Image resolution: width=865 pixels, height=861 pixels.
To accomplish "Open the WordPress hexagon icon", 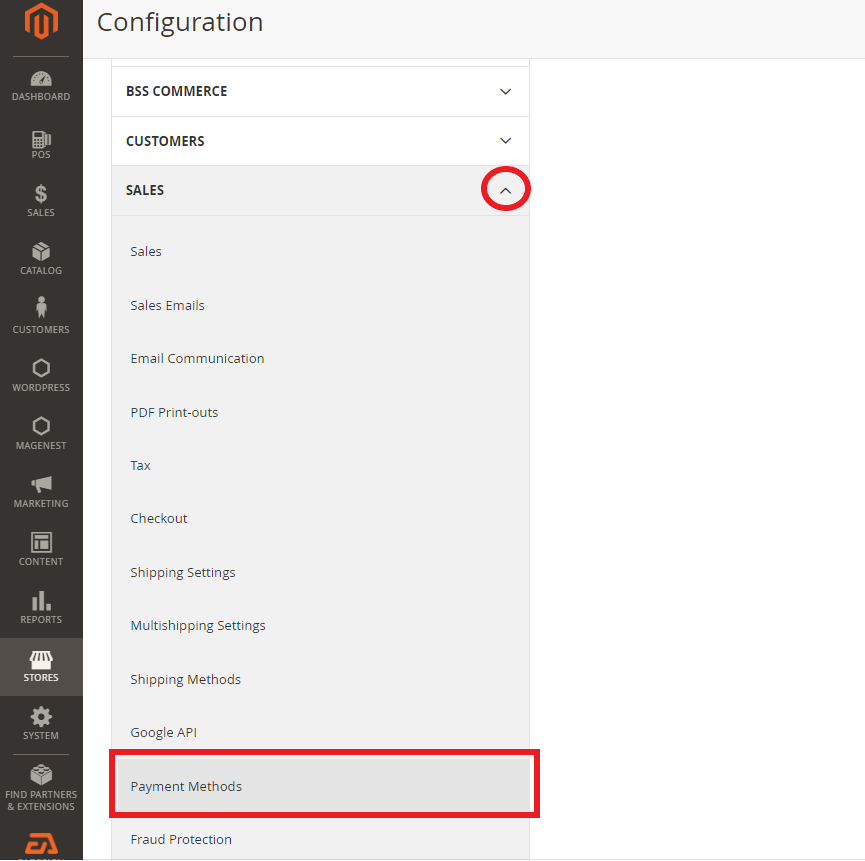I will [41, 368].
